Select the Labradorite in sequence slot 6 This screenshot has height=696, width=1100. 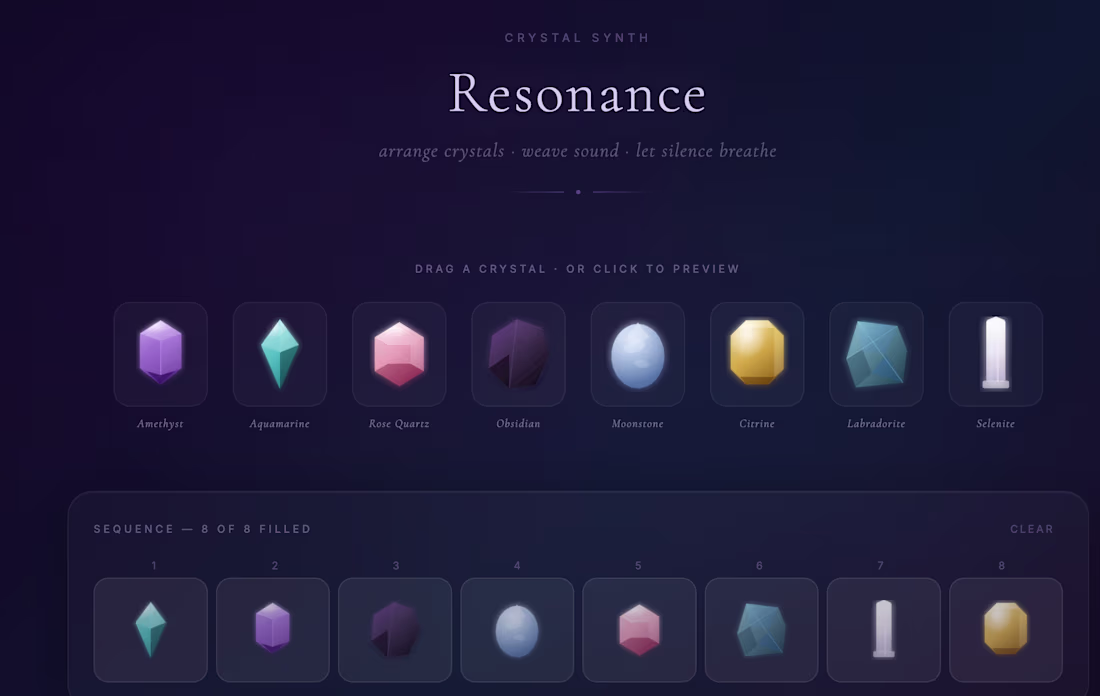tap(761, 630)
